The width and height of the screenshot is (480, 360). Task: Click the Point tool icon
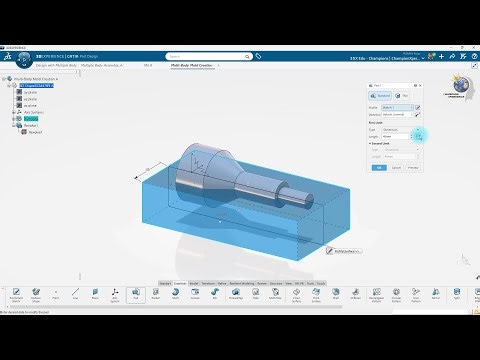pos(56,295)
